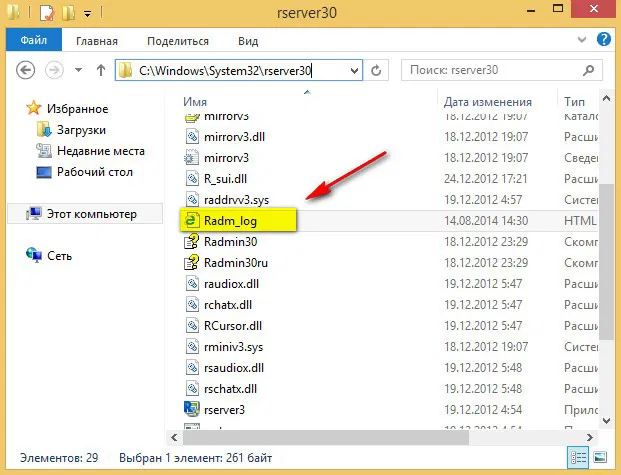621x475 pixels.
Task: Select the raddrvv3.sys file icon
Action: click(x=192, y=200)
